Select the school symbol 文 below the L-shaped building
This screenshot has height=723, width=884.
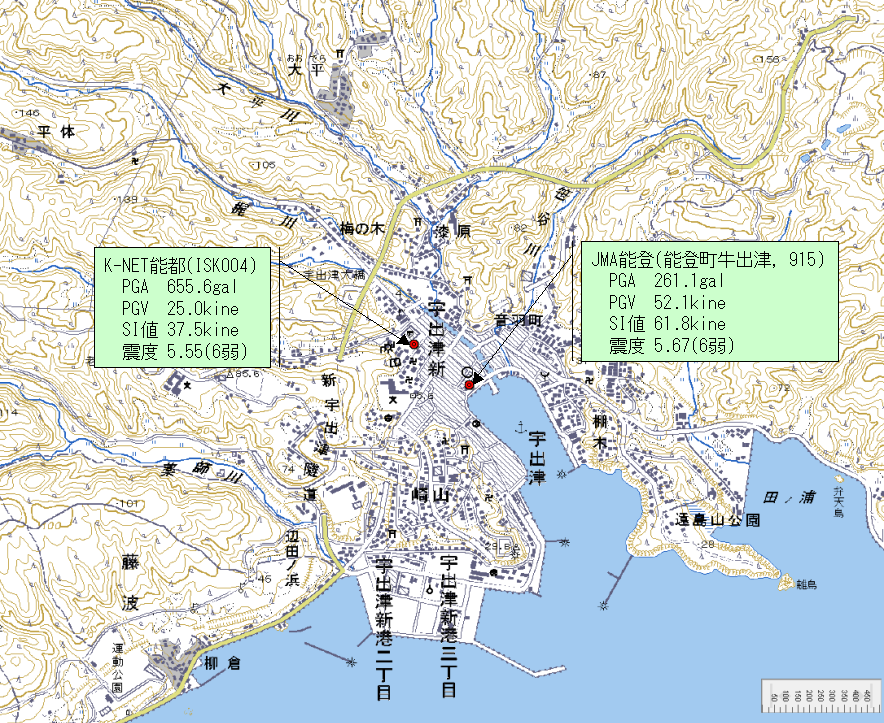pyautogui.click(x=394, y=399)
